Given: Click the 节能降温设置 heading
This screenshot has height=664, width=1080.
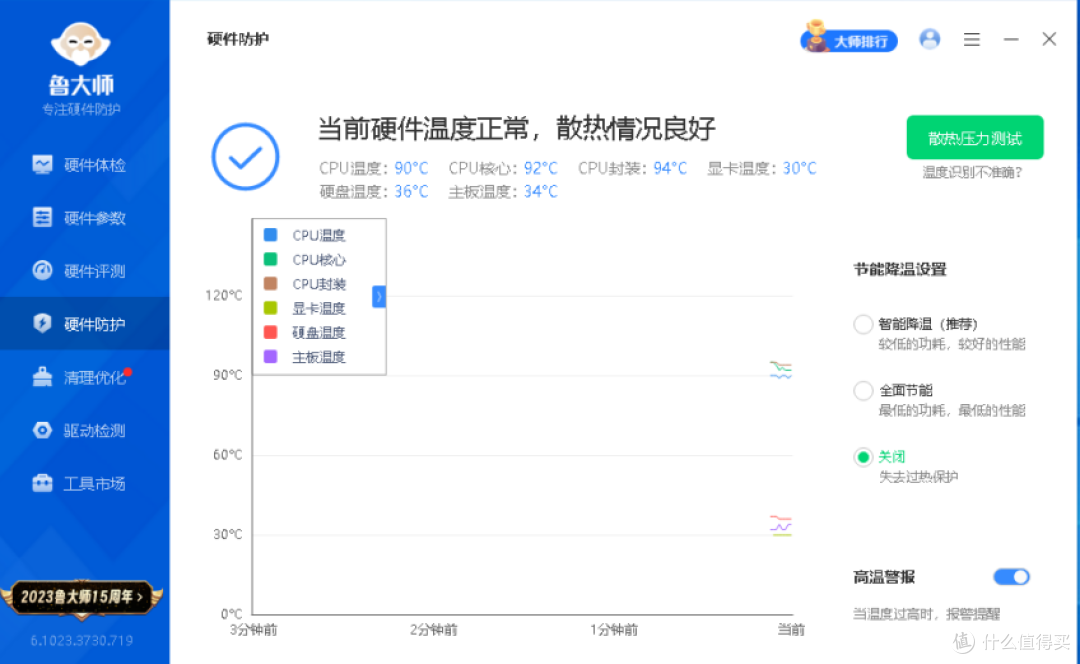Looking at the screenshot, I should 900,269.
